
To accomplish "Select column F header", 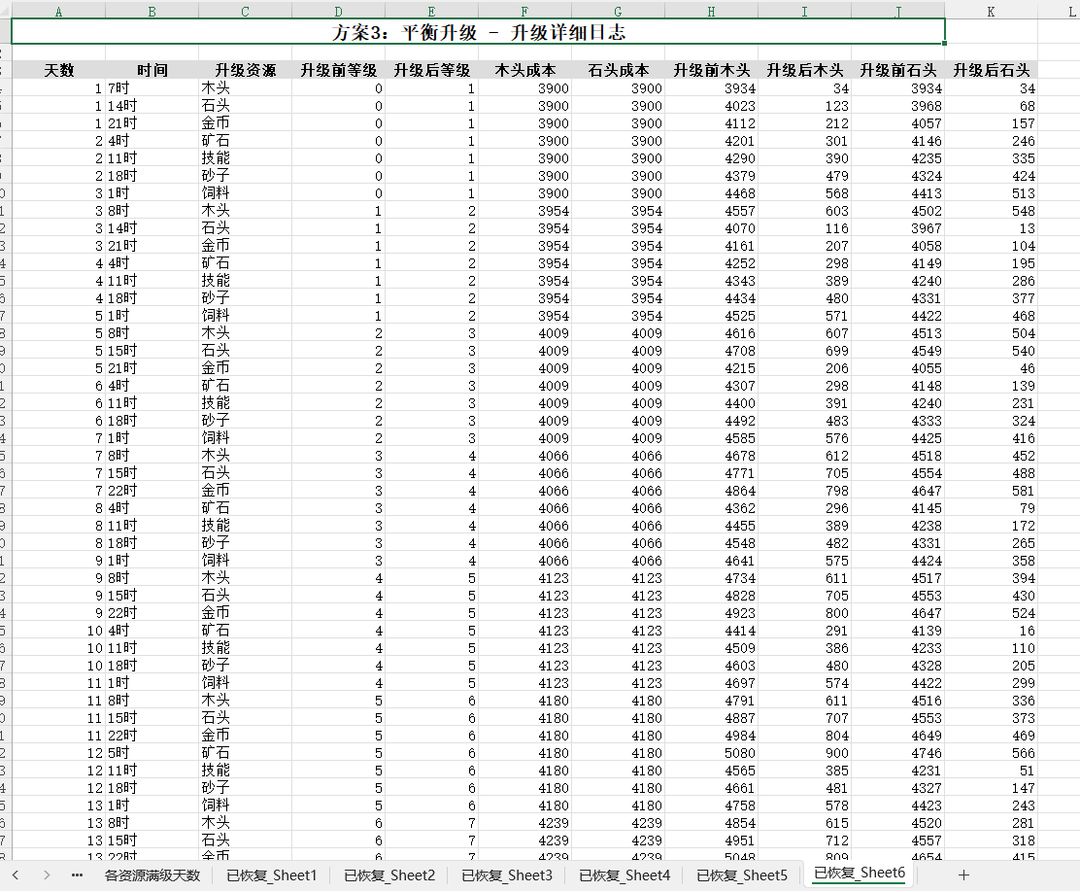I will pyautogui.click(x=525, y=12).
